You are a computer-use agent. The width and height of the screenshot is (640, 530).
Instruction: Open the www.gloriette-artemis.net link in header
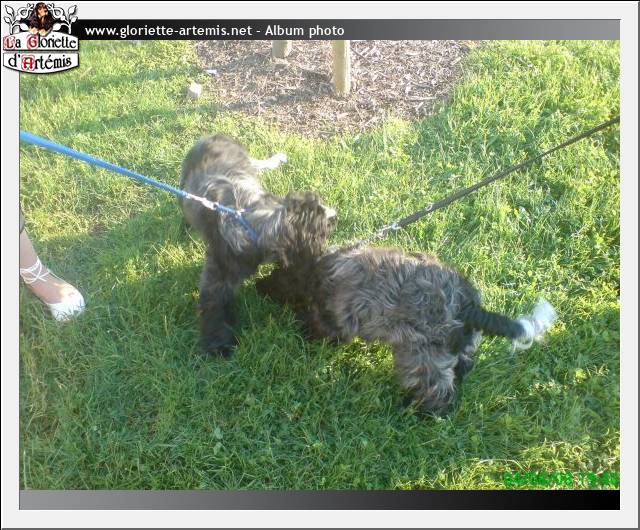(168, 30)
